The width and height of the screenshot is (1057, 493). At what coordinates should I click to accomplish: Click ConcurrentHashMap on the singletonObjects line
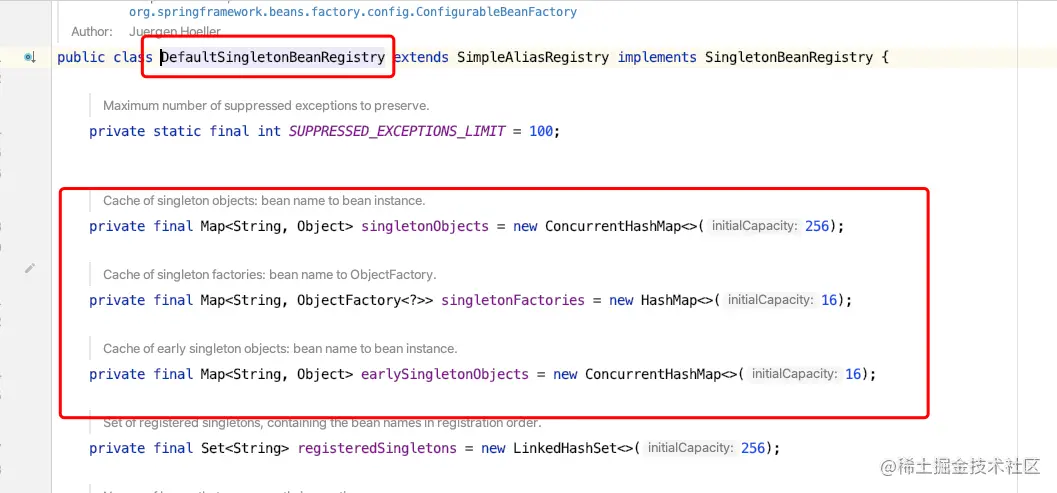coord(613,227)
